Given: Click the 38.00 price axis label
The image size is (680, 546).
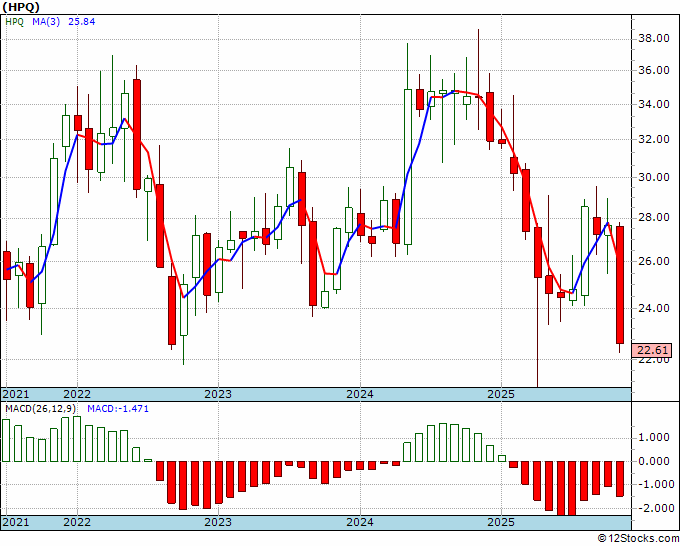Looking at the screenshot, I should tap(653, 38).
